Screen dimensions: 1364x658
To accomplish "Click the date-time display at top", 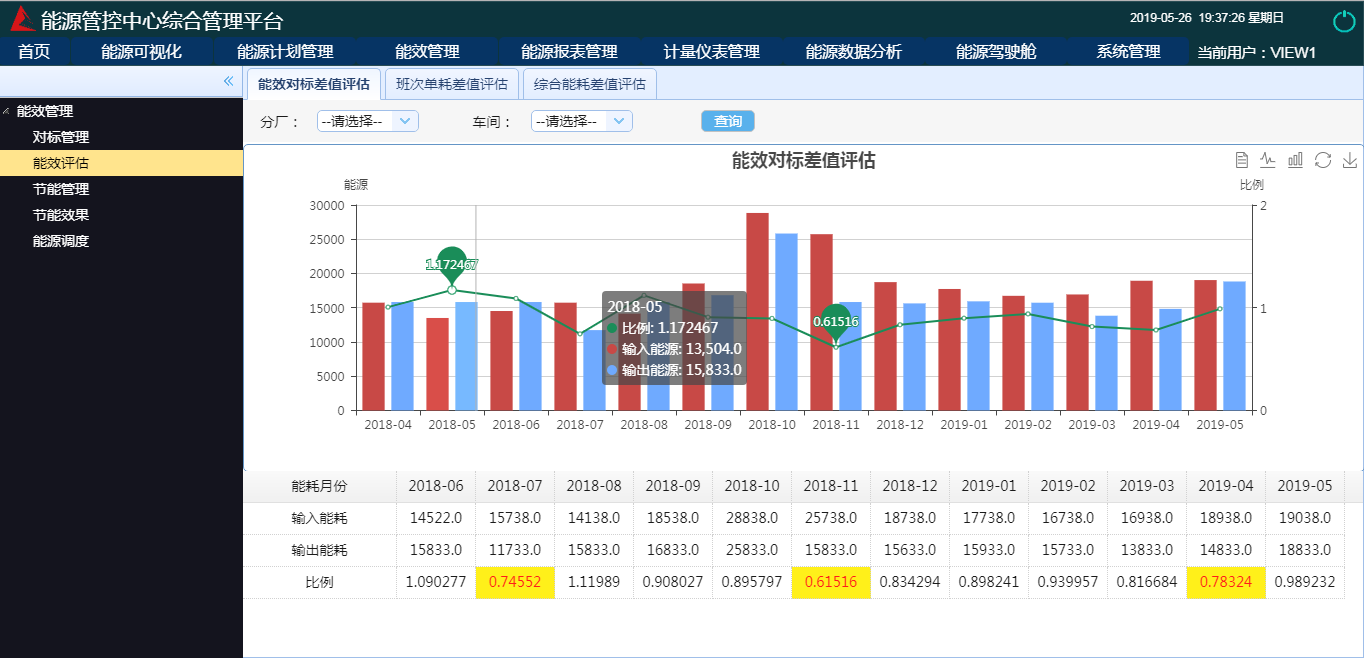I will [1207, 18].
